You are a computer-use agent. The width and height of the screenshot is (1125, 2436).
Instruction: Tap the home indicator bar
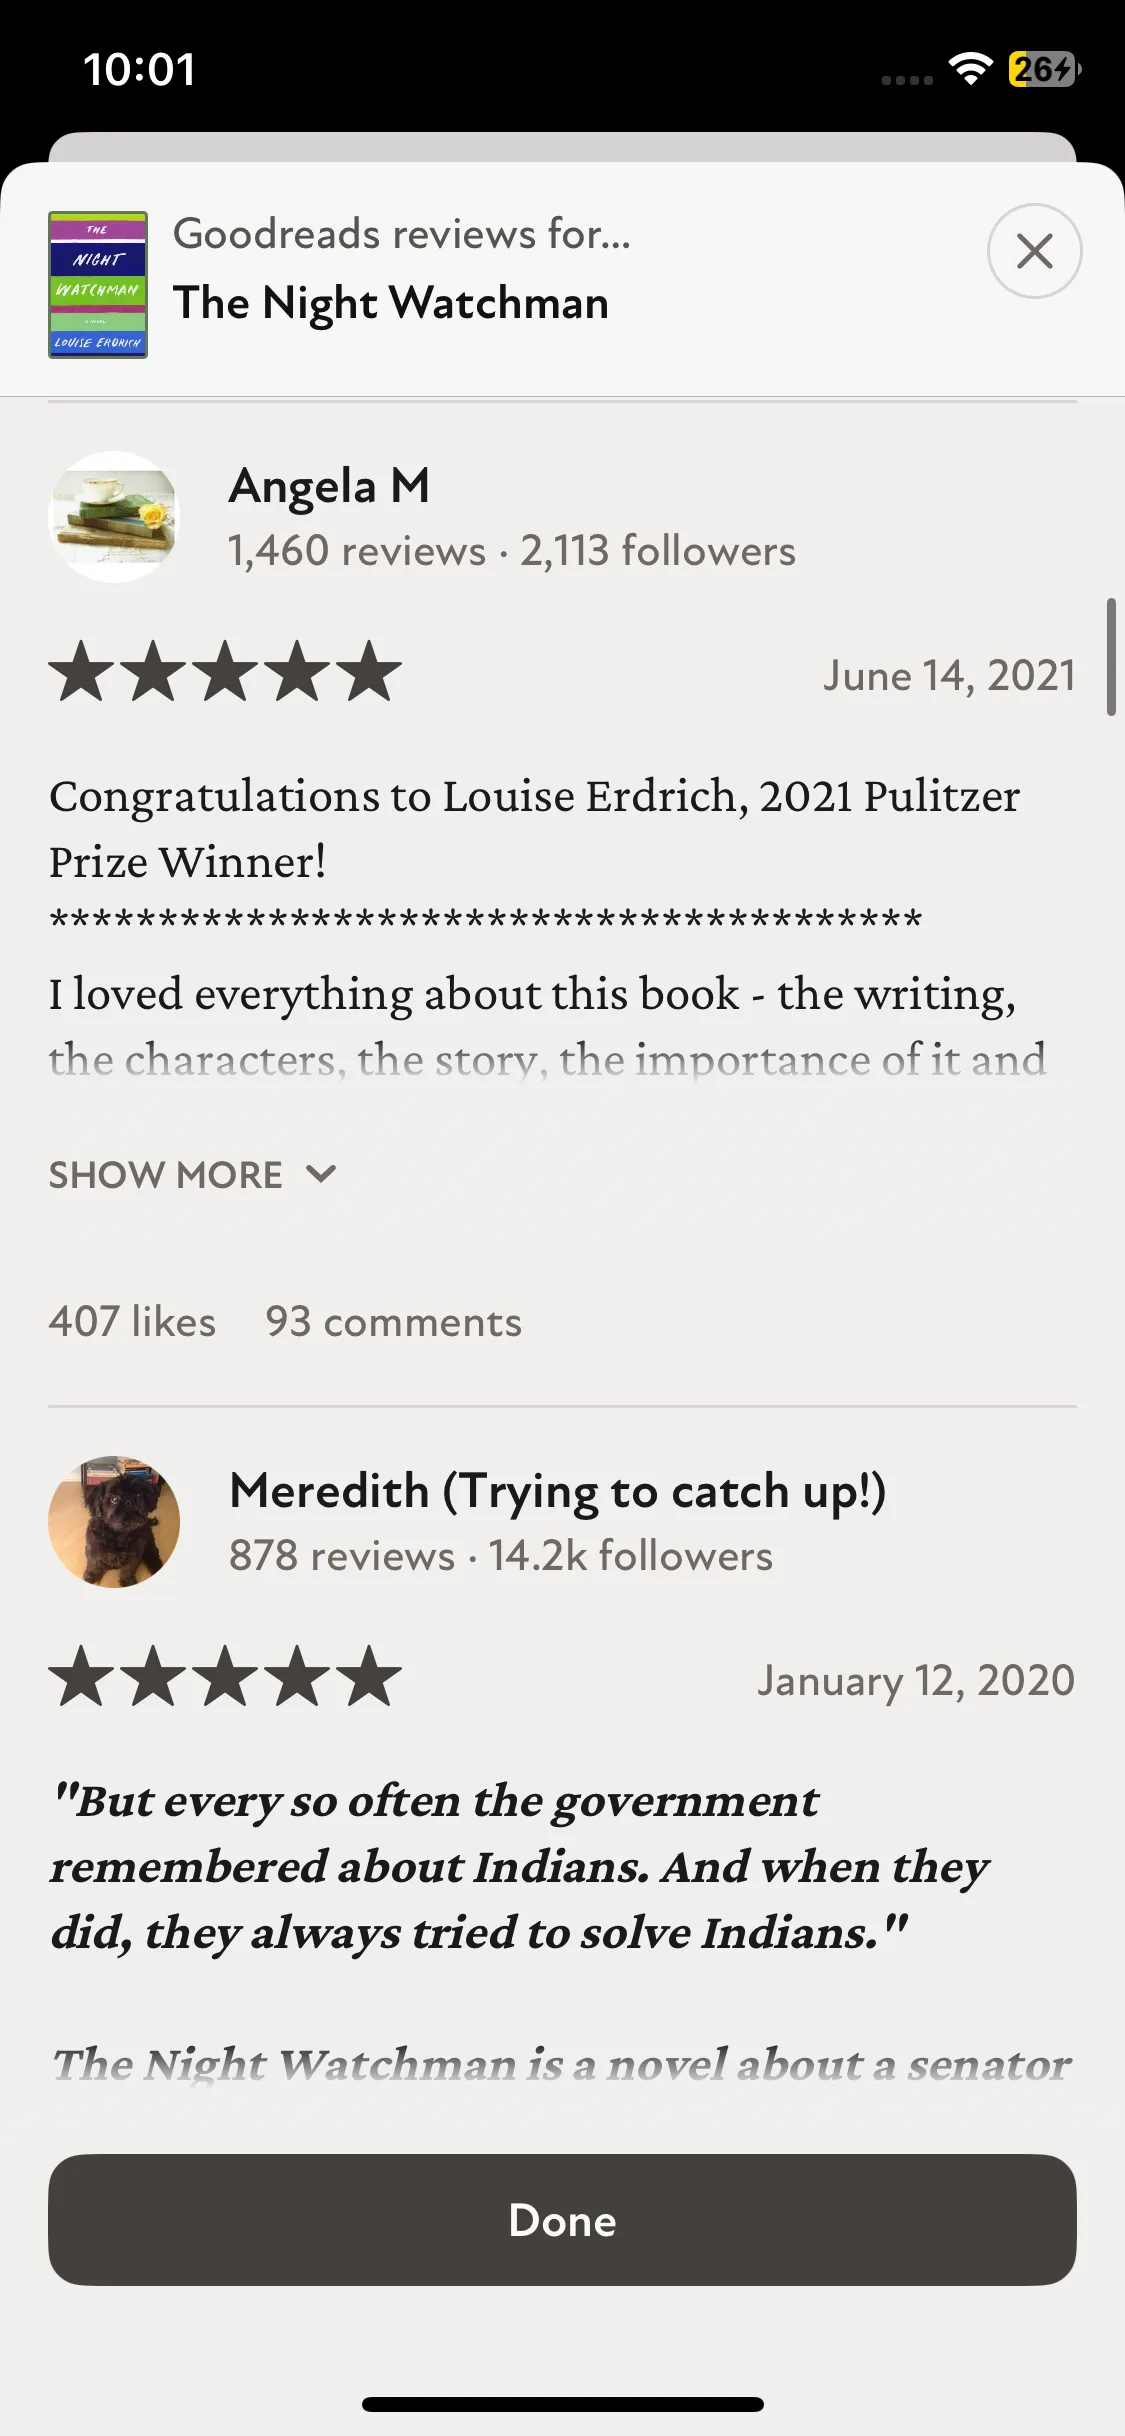[562, 2404]
